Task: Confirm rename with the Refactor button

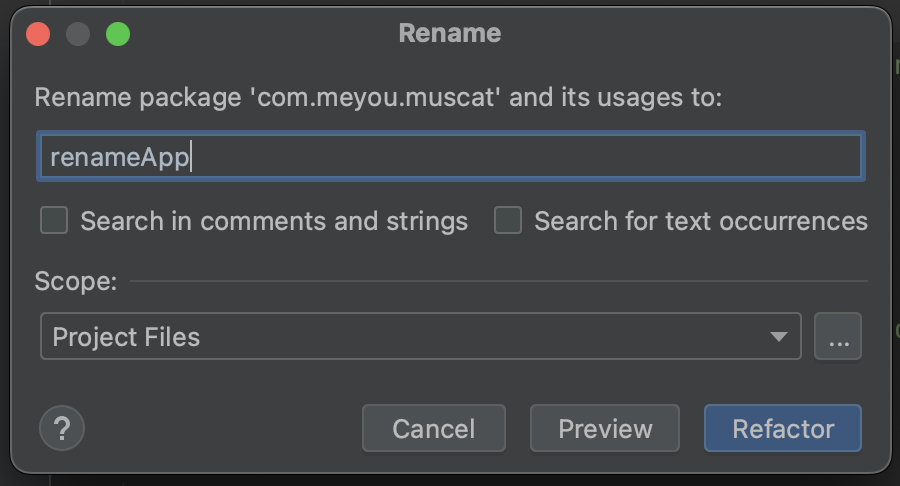Action: [x=783, y=428]
